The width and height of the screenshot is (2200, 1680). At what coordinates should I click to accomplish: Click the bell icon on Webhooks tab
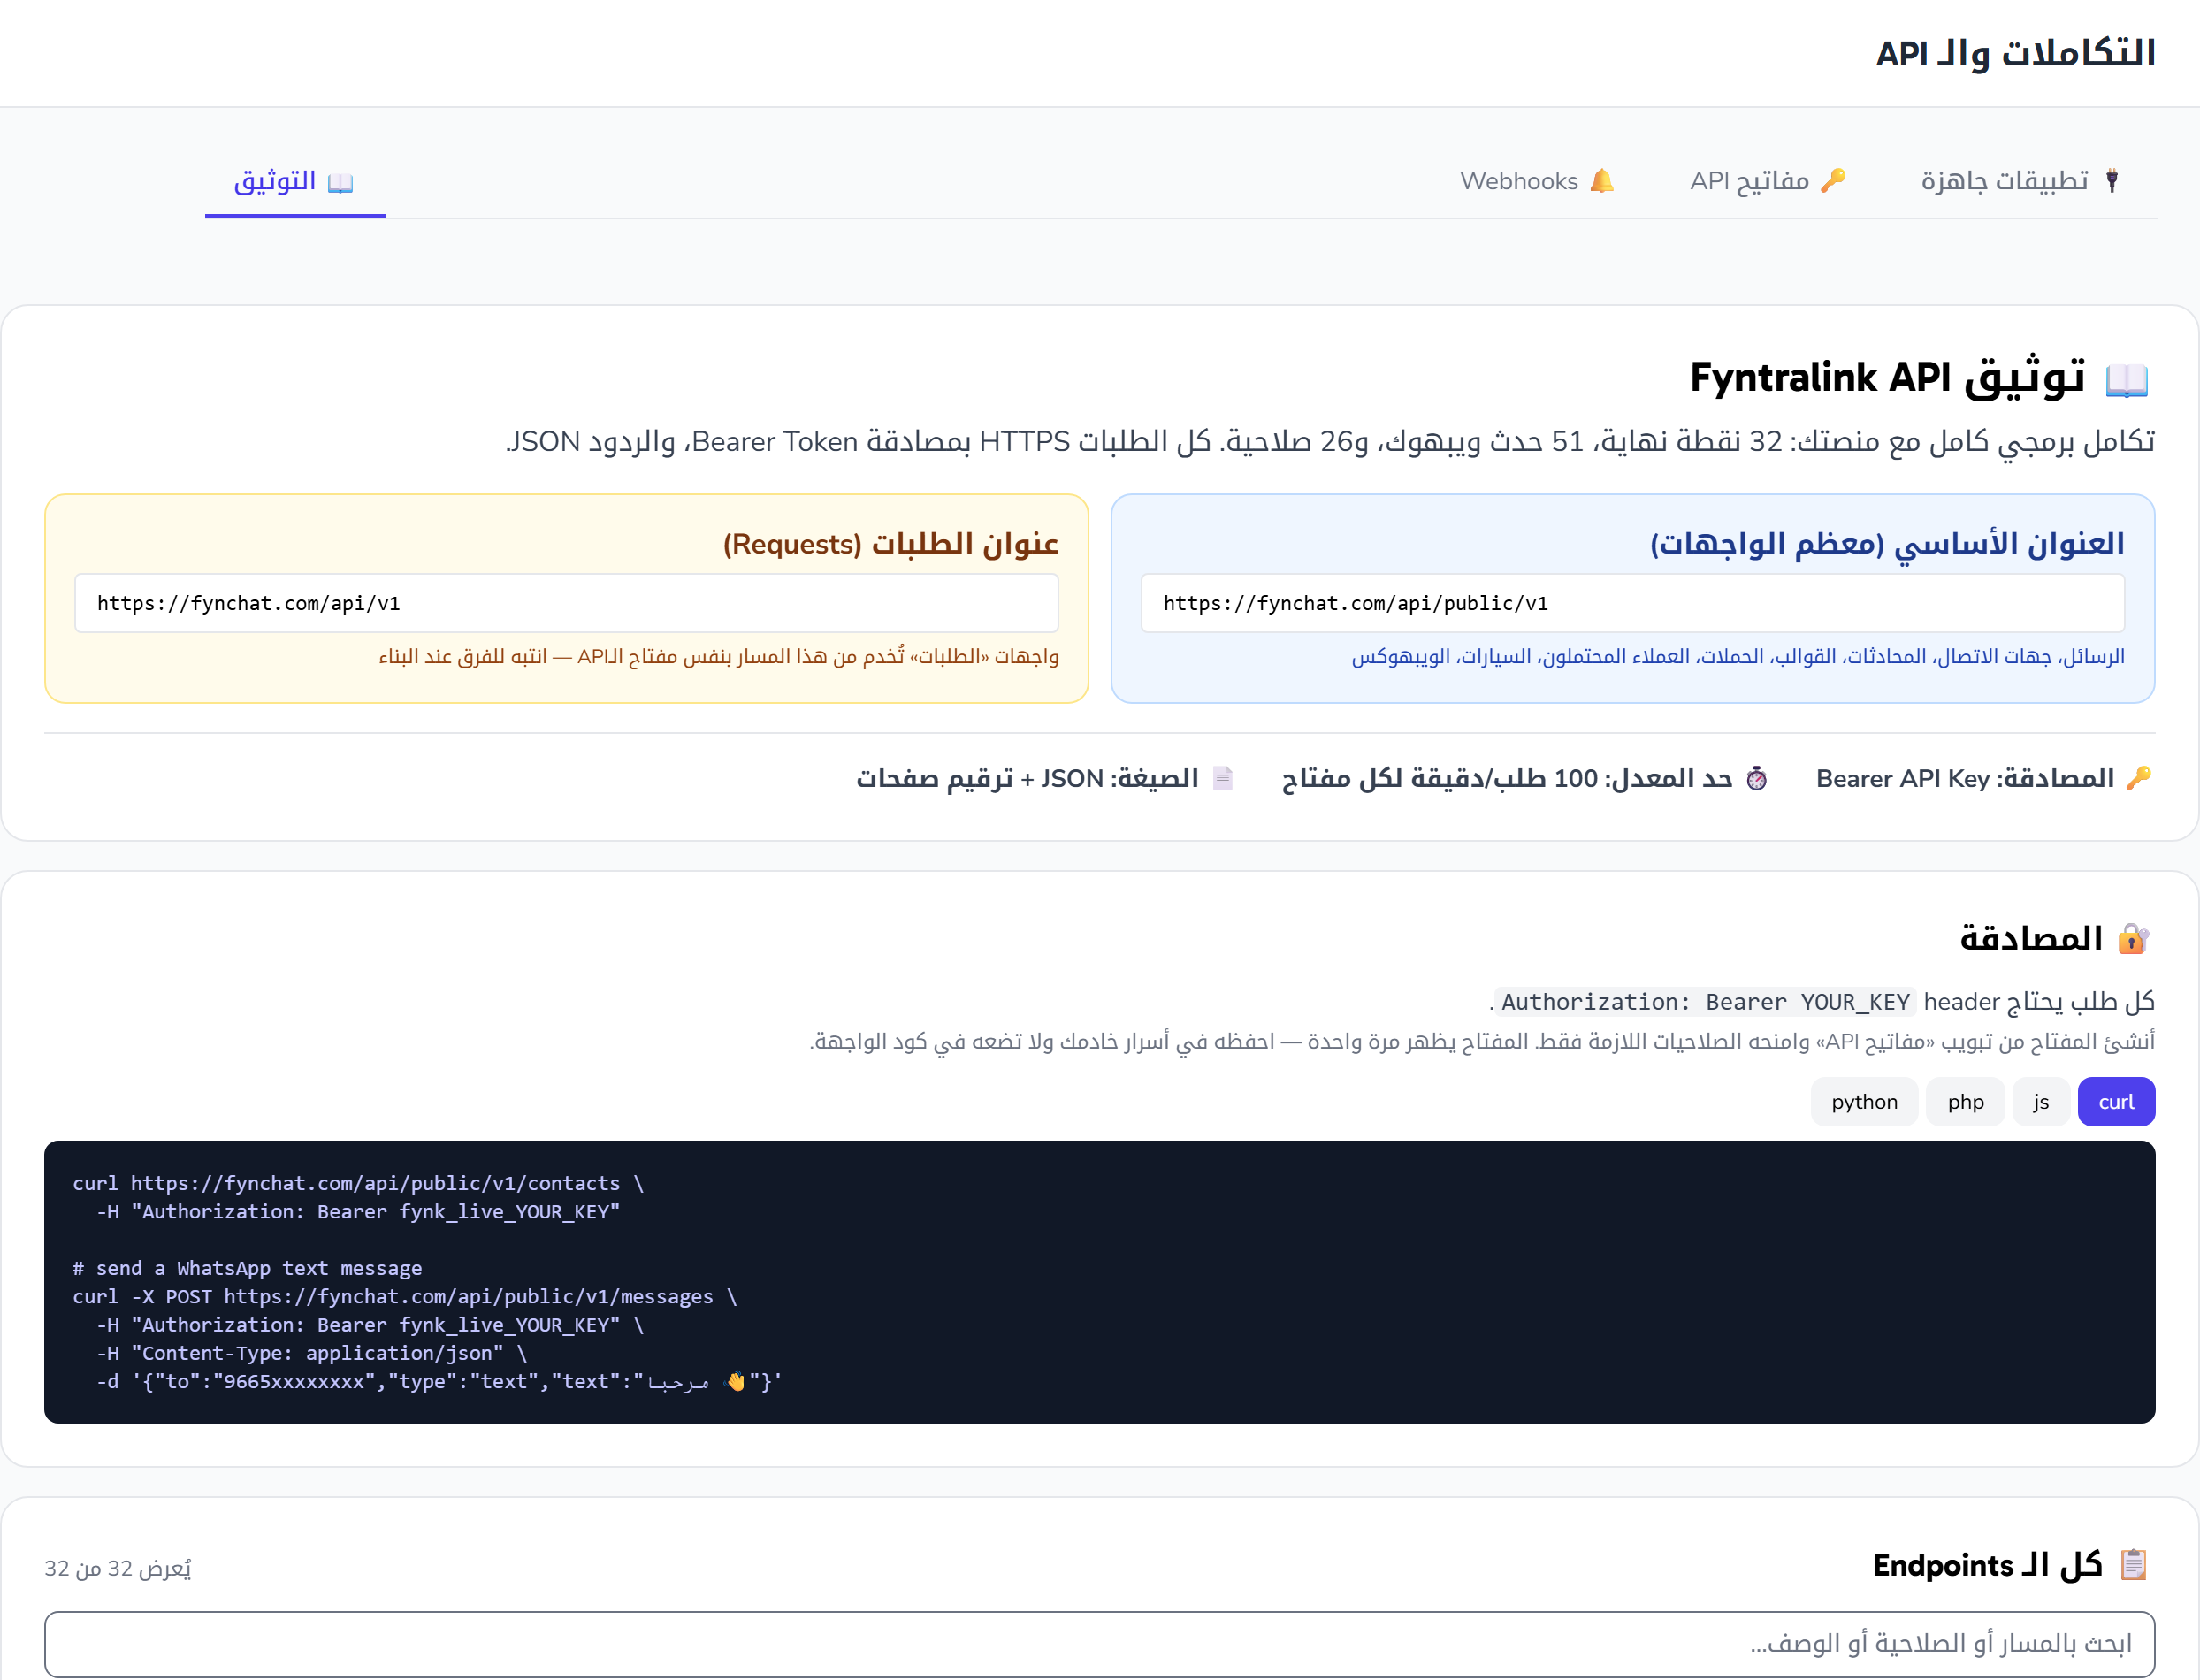coord(1602,181)
